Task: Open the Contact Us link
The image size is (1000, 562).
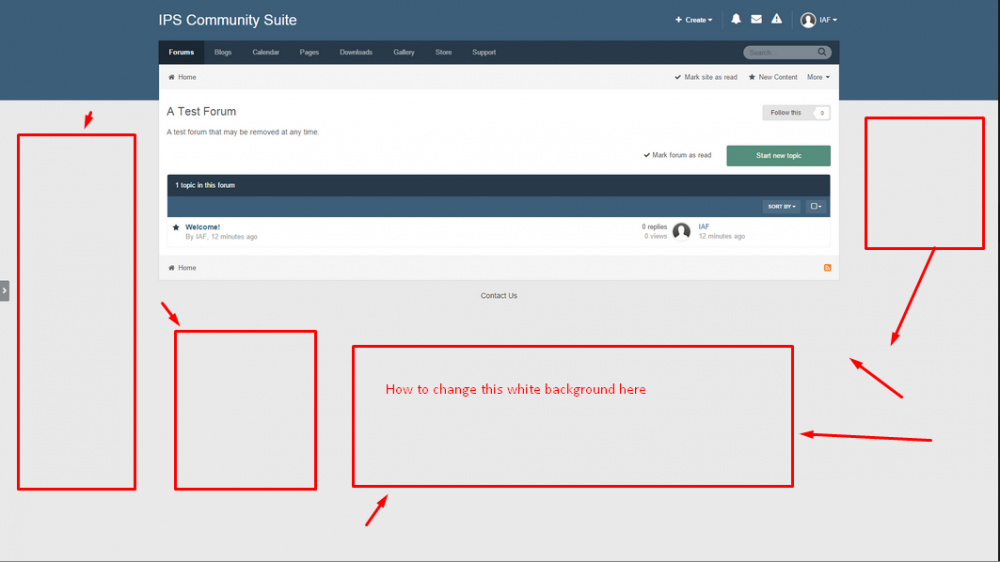Action: [499, 296]
